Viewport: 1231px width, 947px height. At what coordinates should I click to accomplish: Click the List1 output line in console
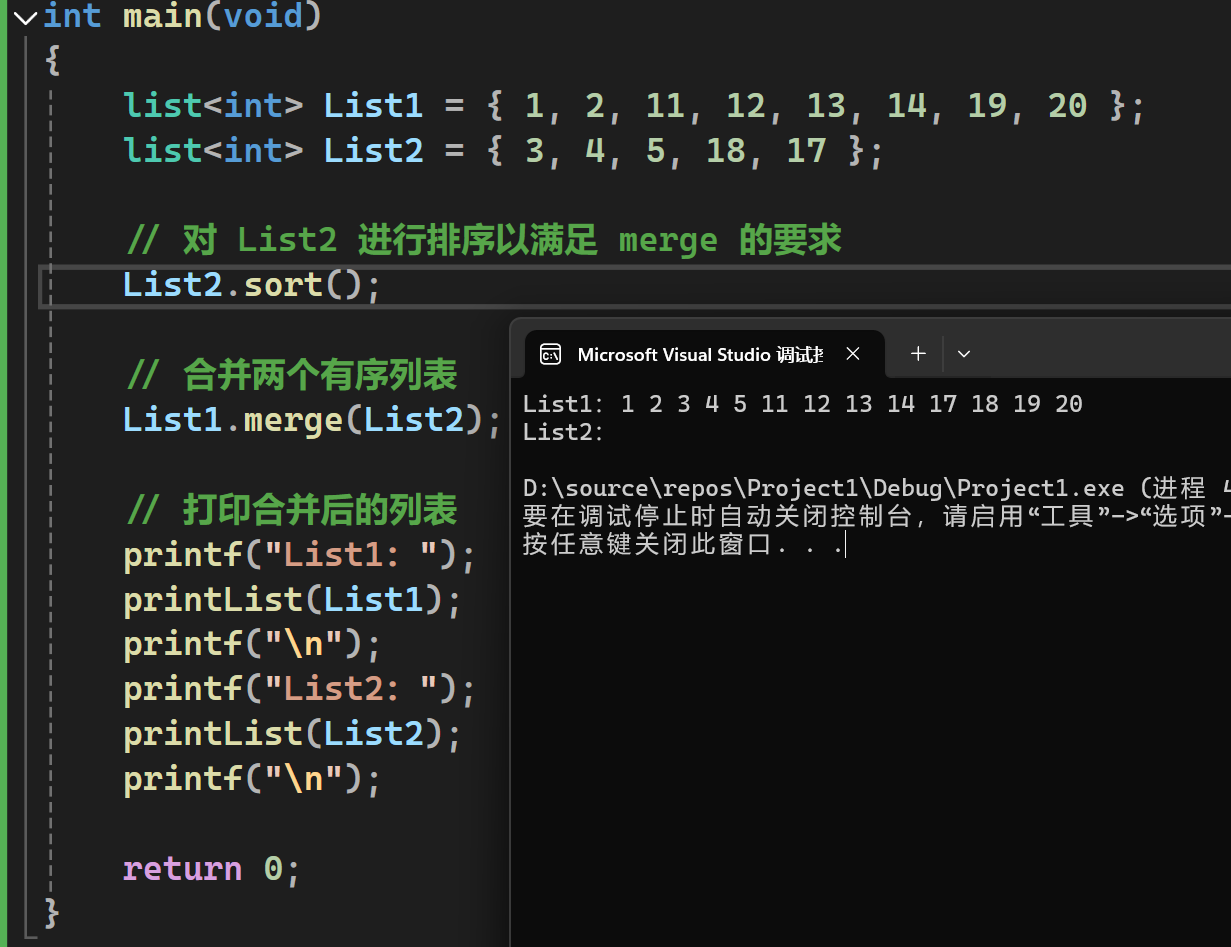point(802,404)
